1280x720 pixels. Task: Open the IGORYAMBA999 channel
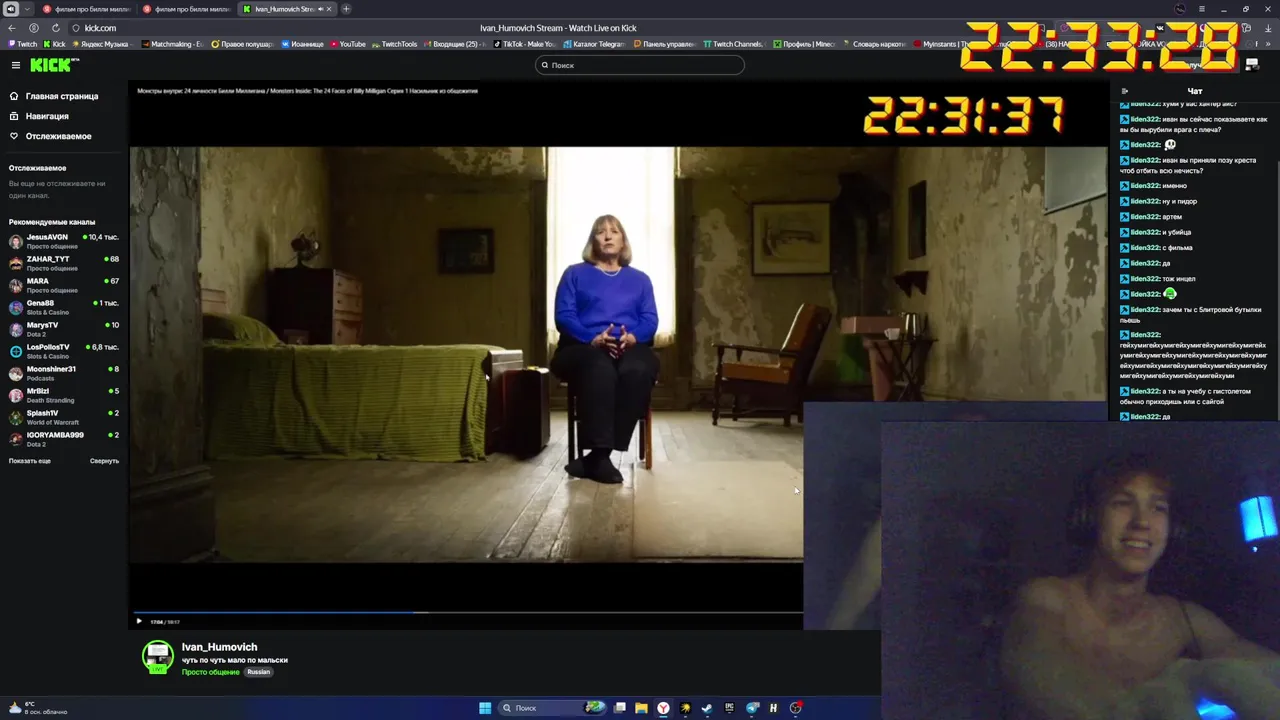pyautogui.click(x=64, y=439)
